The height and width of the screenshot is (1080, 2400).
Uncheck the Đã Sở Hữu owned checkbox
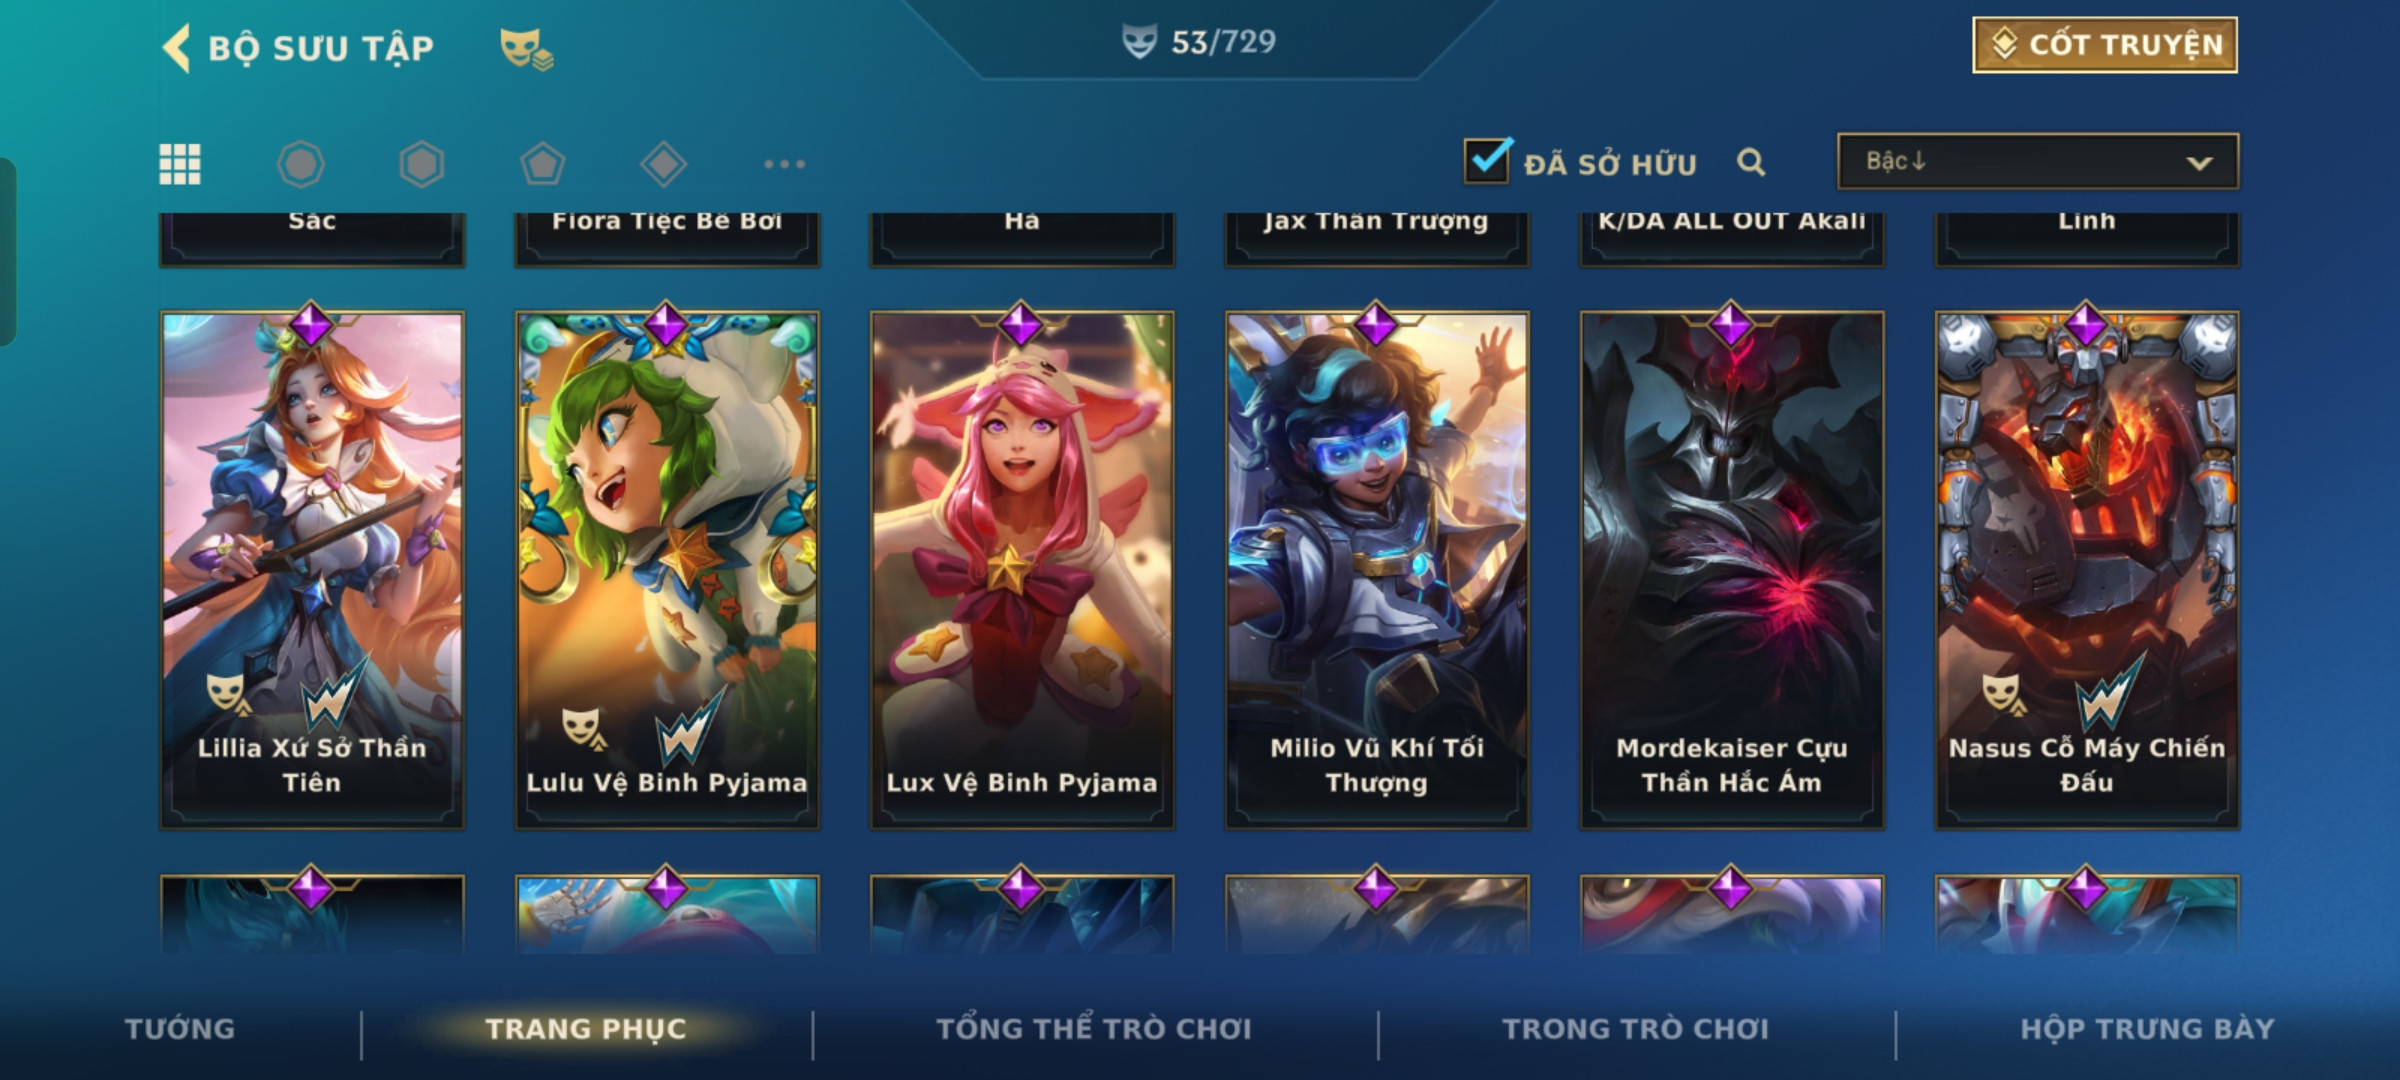[x=1487, y=160]
